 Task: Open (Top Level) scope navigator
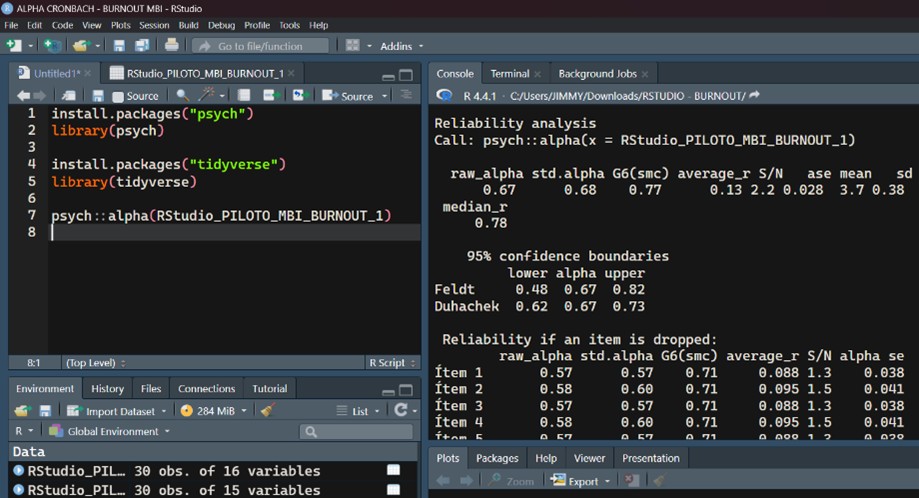coord(96,363)
